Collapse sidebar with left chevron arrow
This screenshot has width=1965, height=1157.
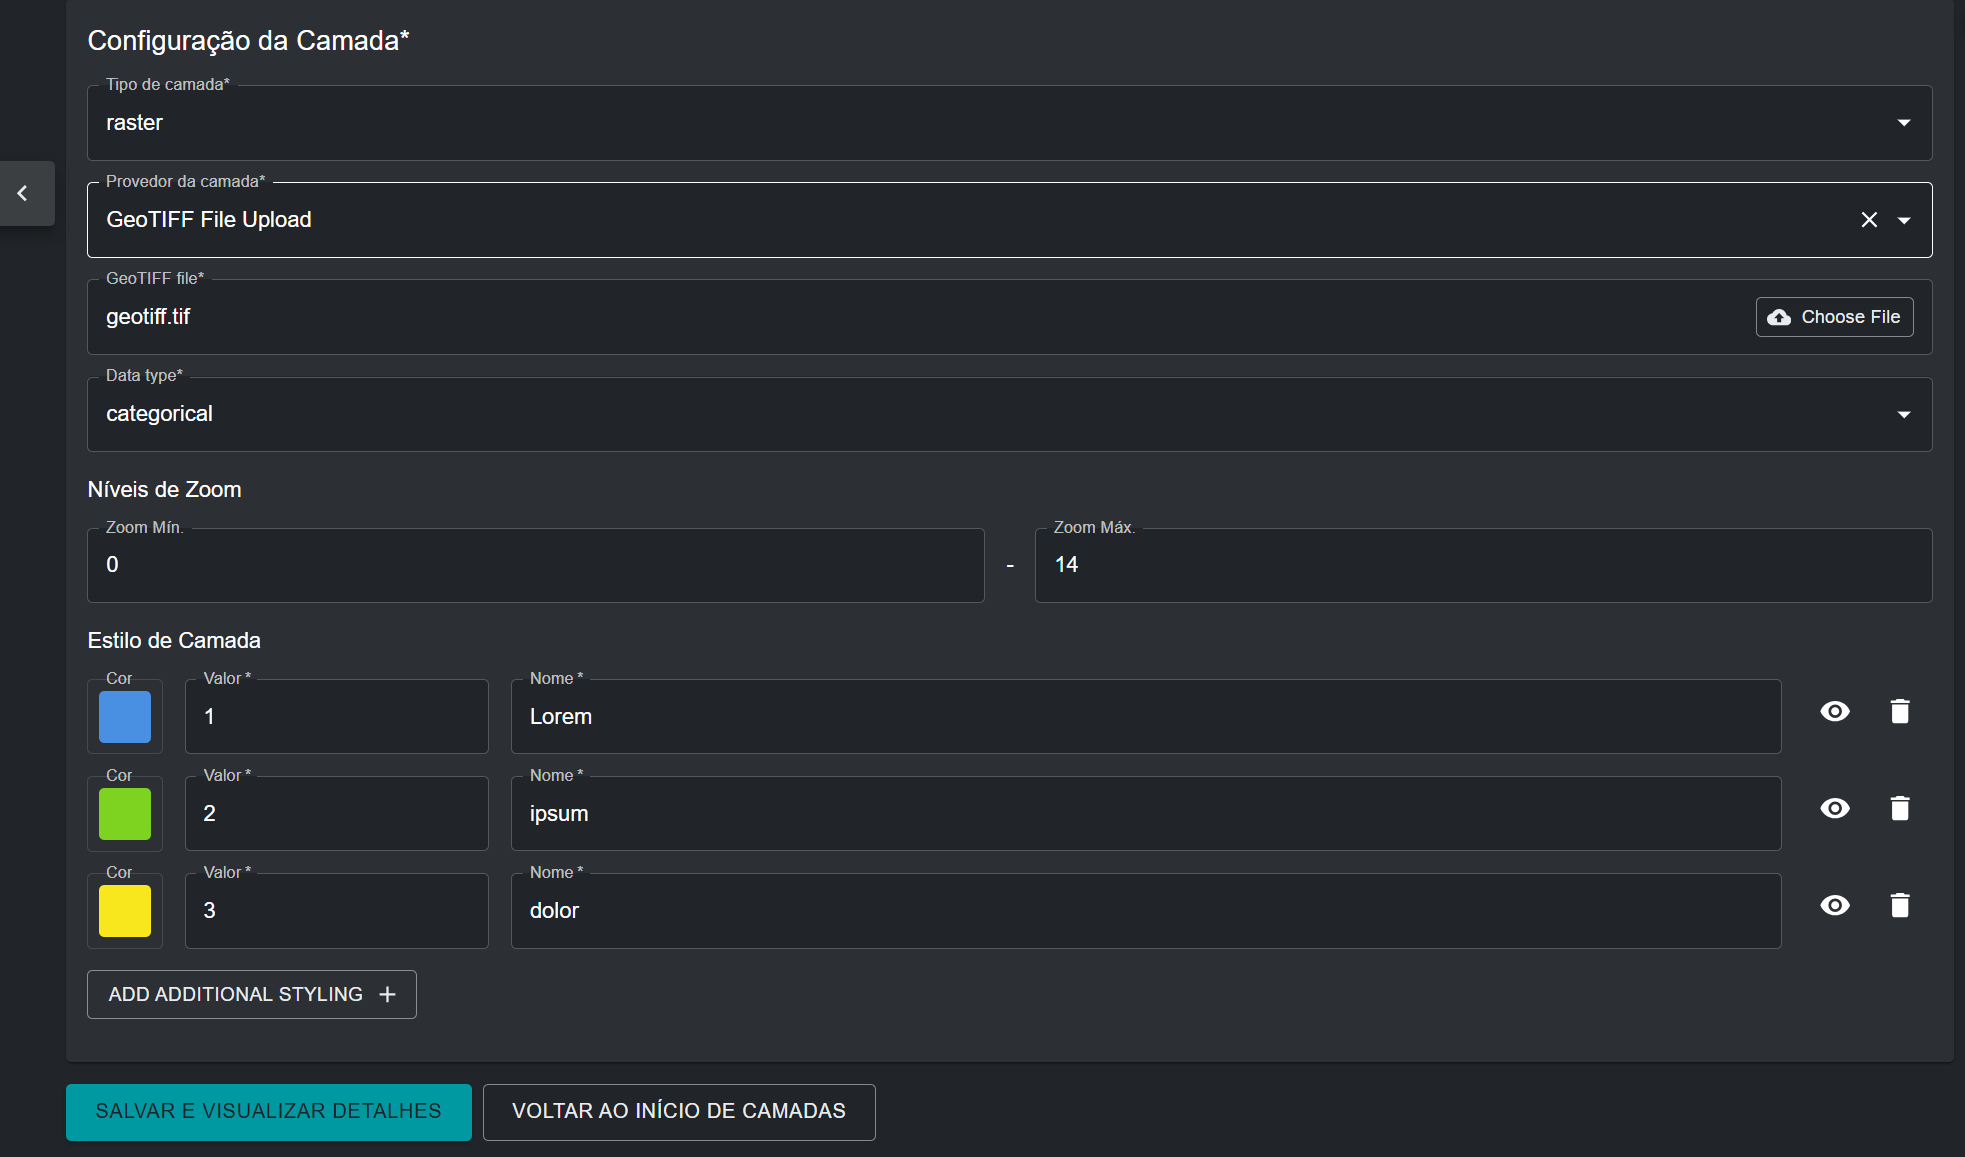23,193
